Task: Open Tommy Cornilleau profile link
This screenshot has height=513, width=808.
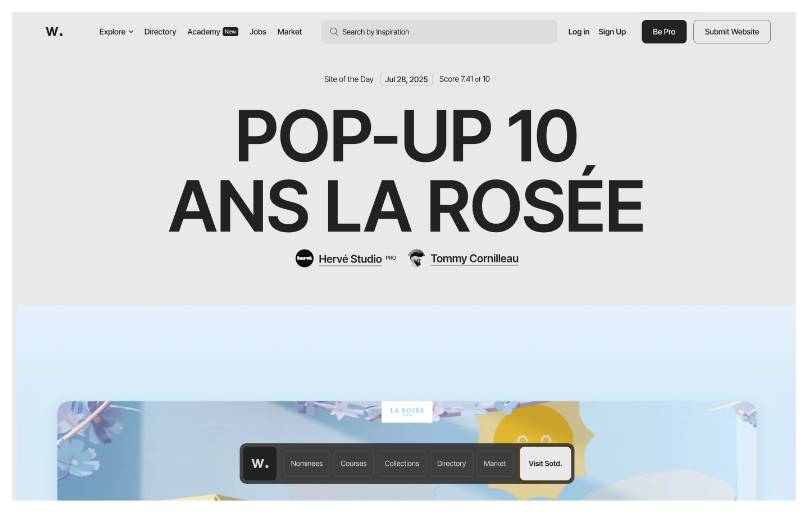Action: coord(475,259)
